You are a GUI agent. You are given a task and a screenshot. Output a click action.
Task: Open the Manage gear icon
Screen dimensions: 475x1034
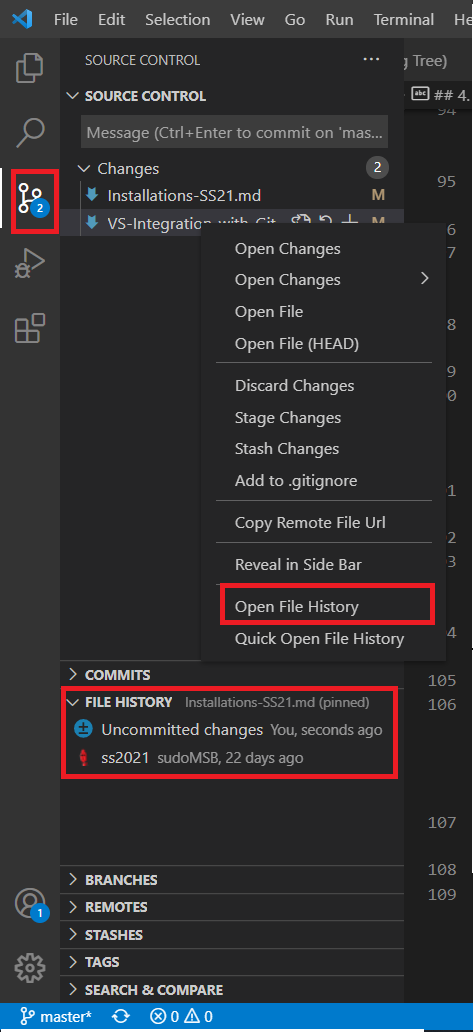pos(30,967)
